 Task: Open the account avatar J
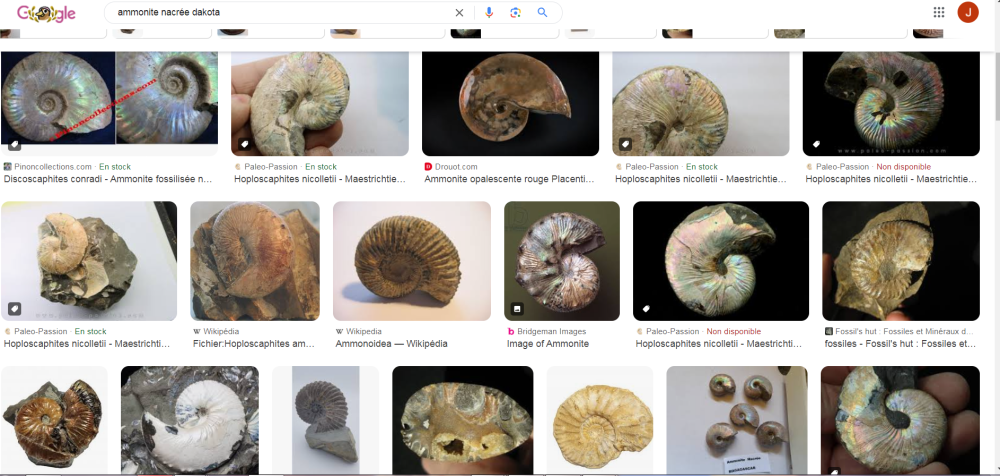pyautogui.click(x=967, y=12)
